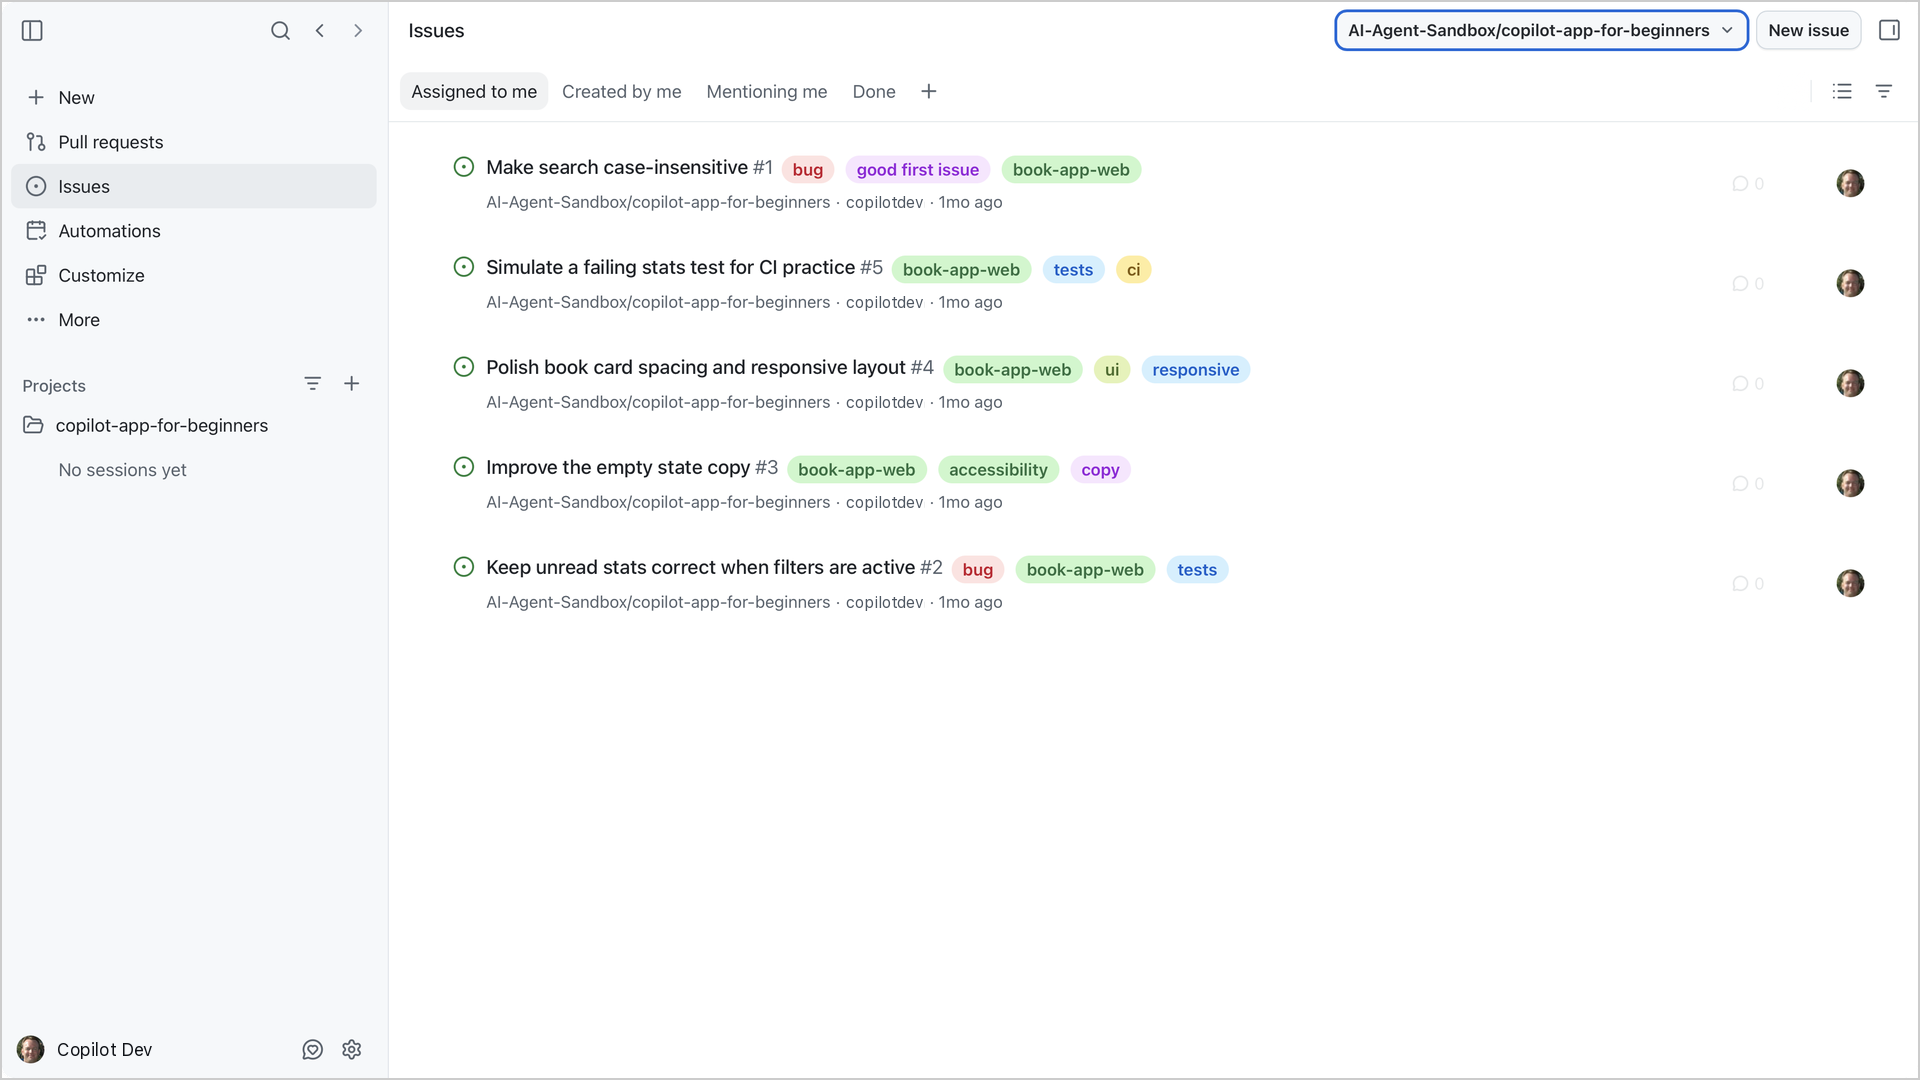Open issue Make search case-insensitive
The height and width of the screenshot is (1080, 1920).
point(617,168)
